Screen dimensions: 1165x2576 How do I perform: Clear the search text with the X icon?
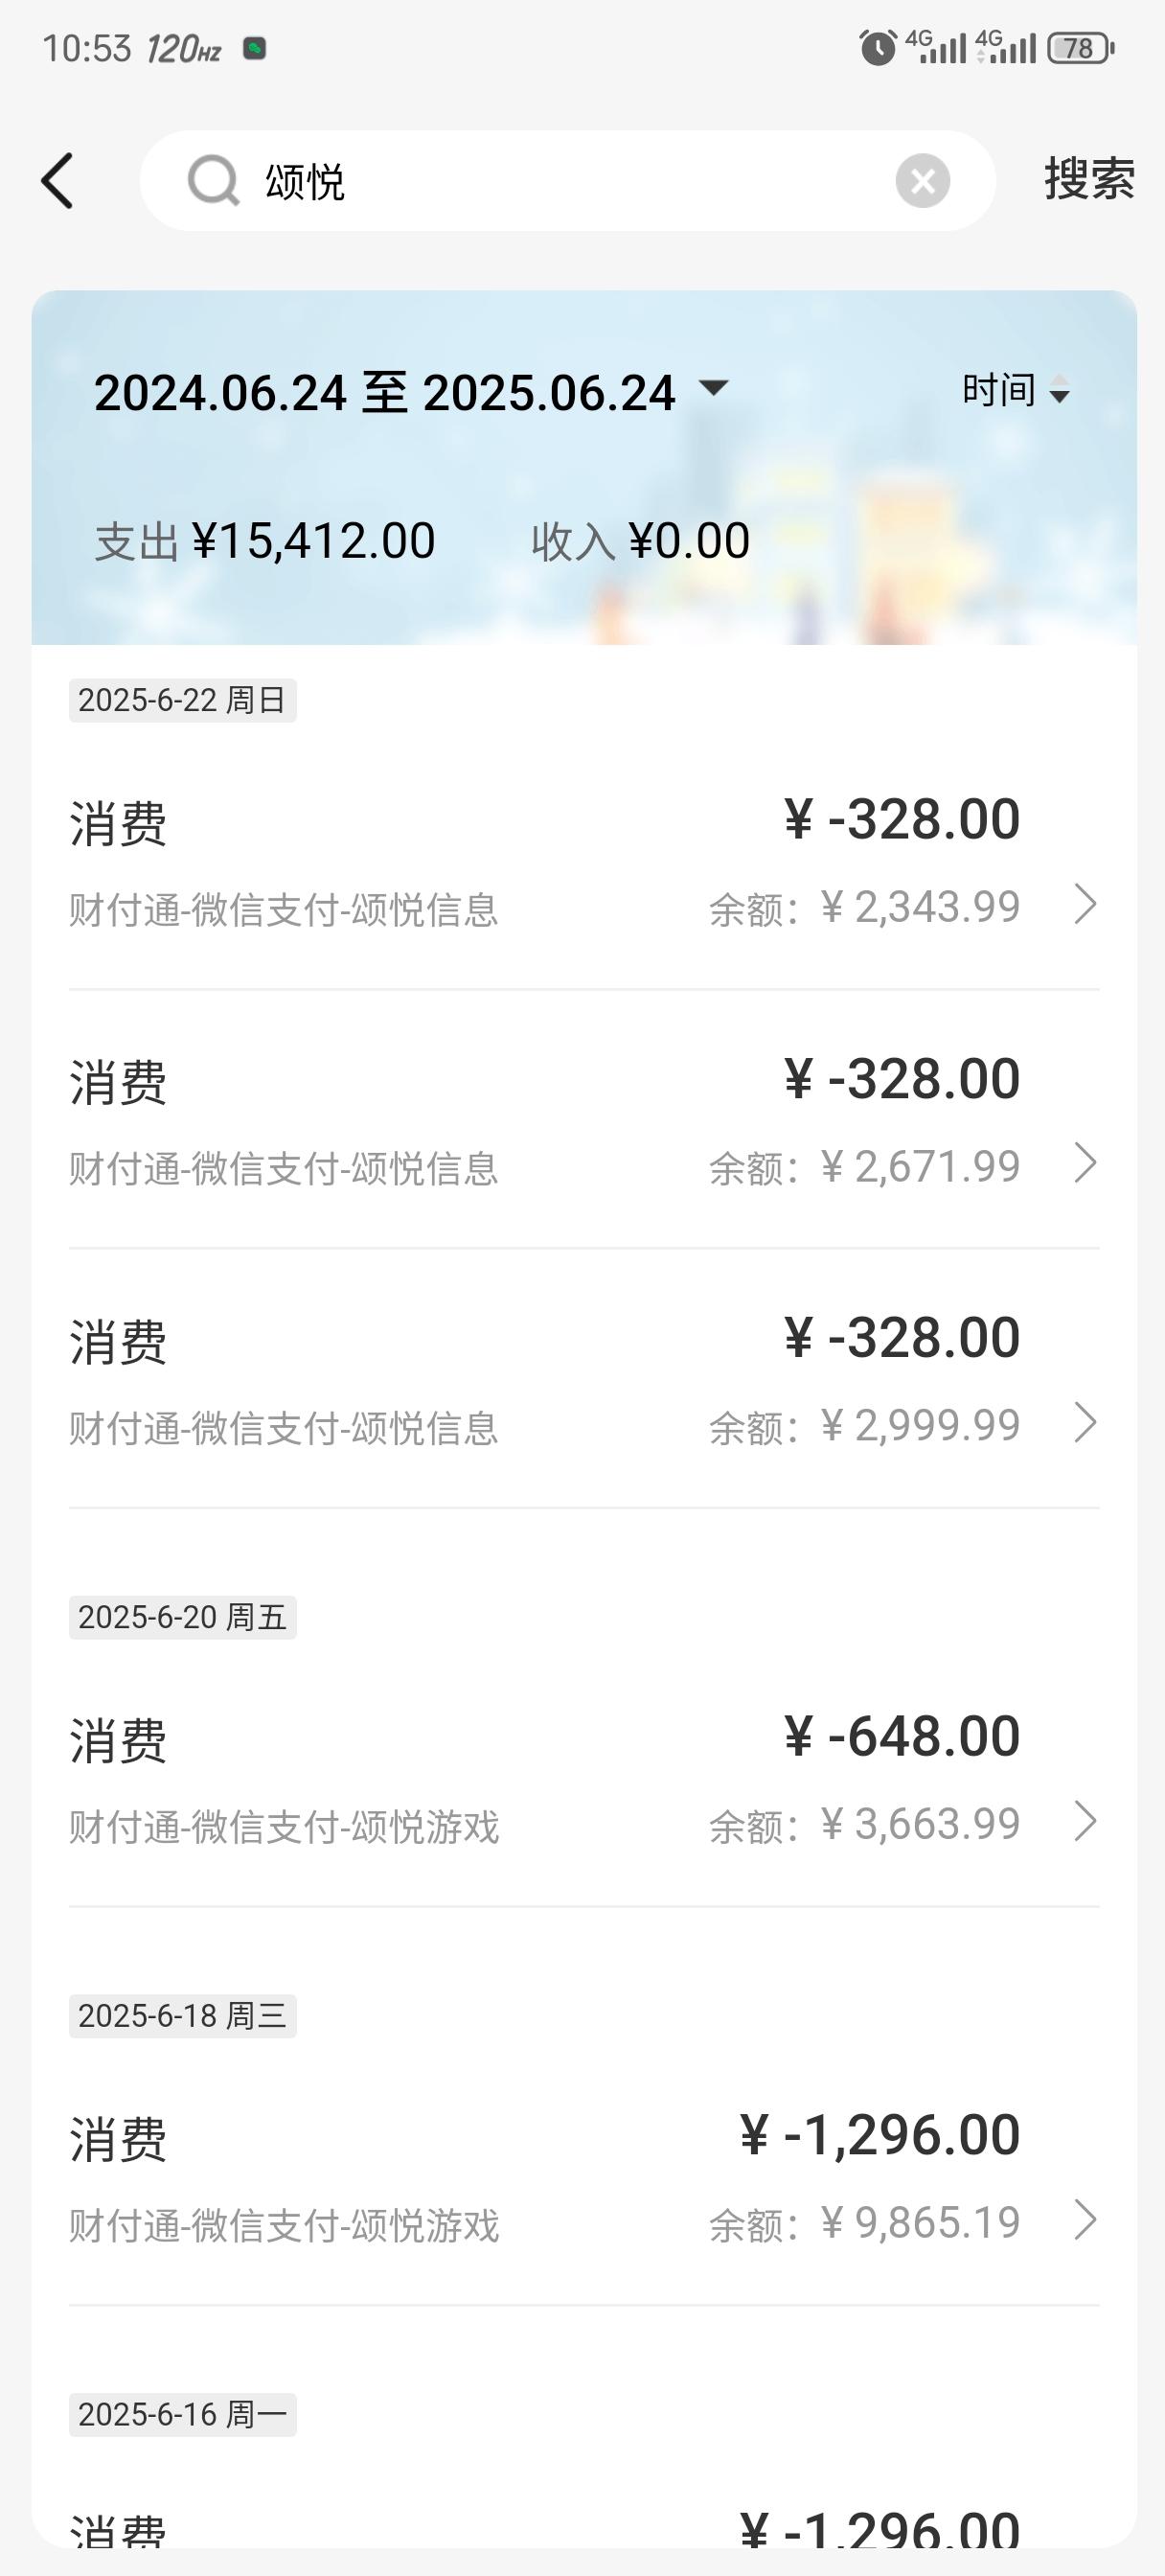point(922,181)
